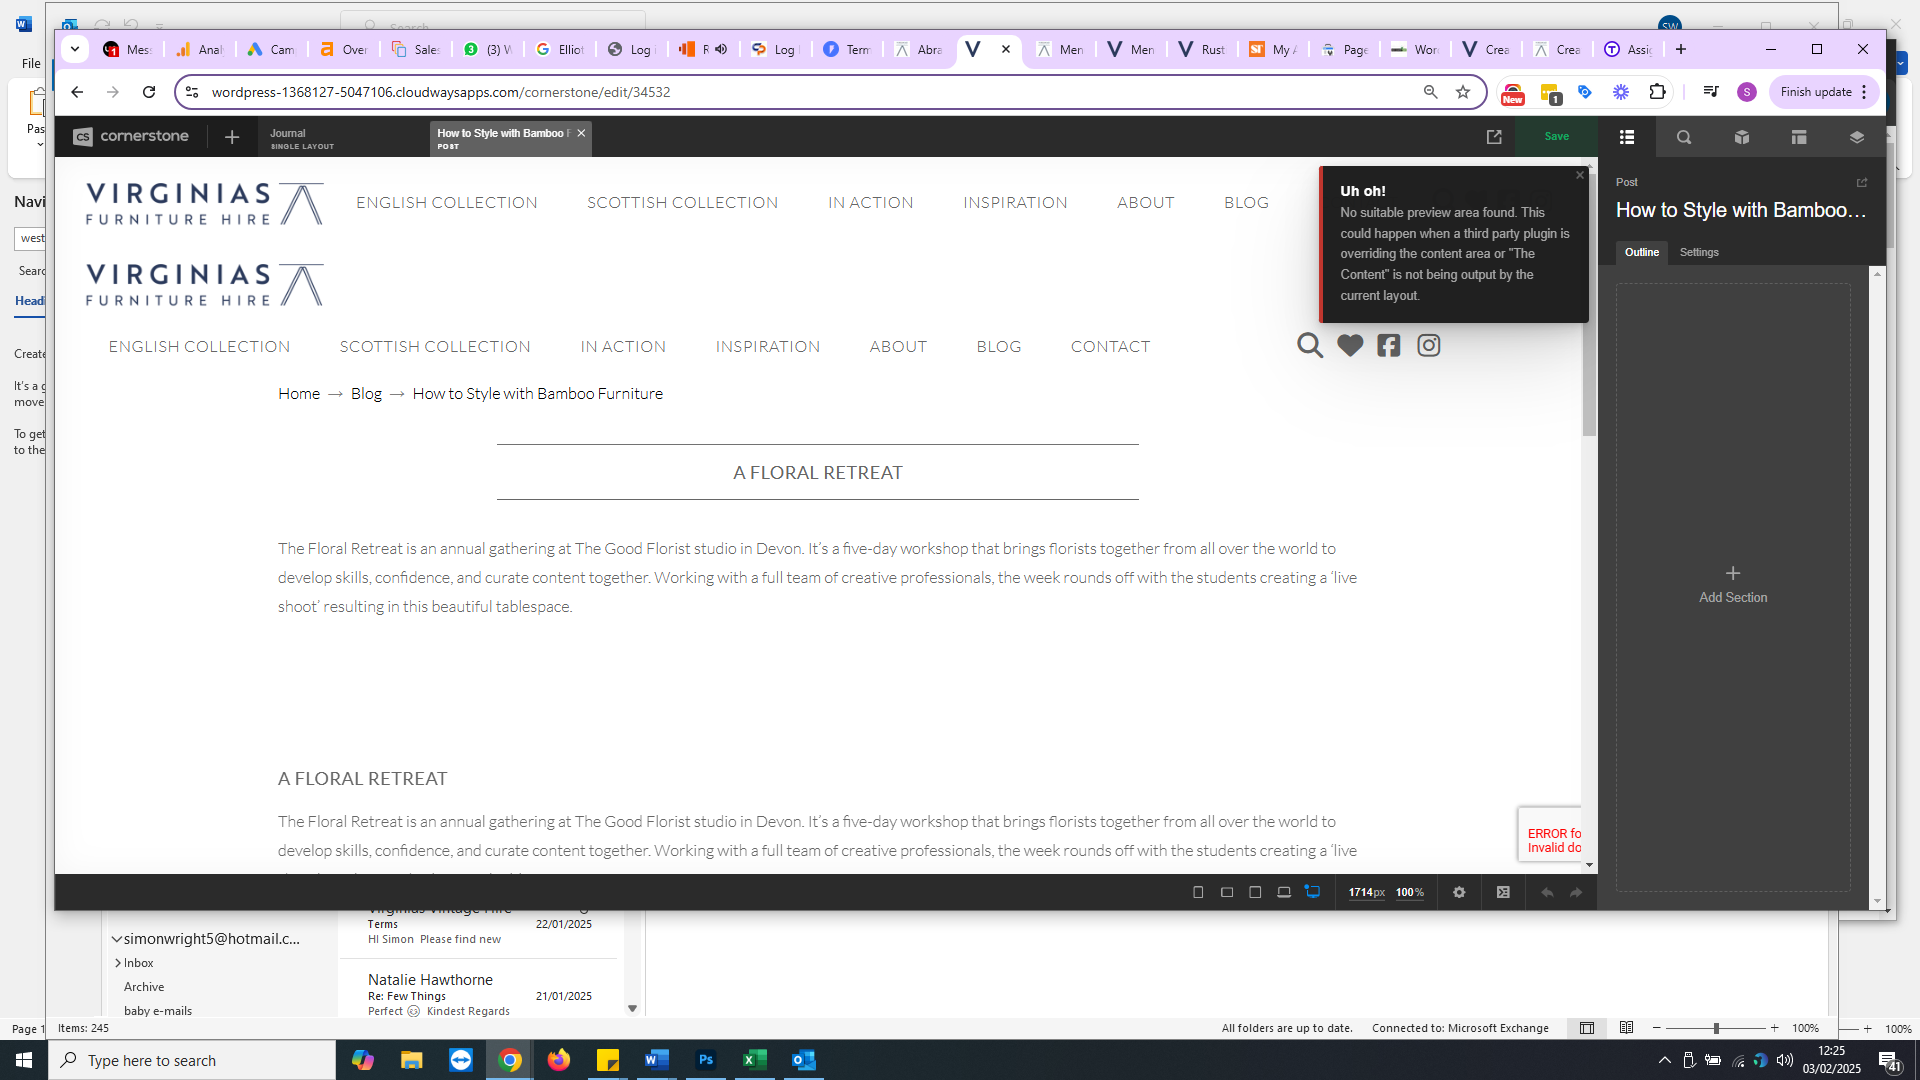Open the Cornerstone elements cube panel

[1741, 137]
